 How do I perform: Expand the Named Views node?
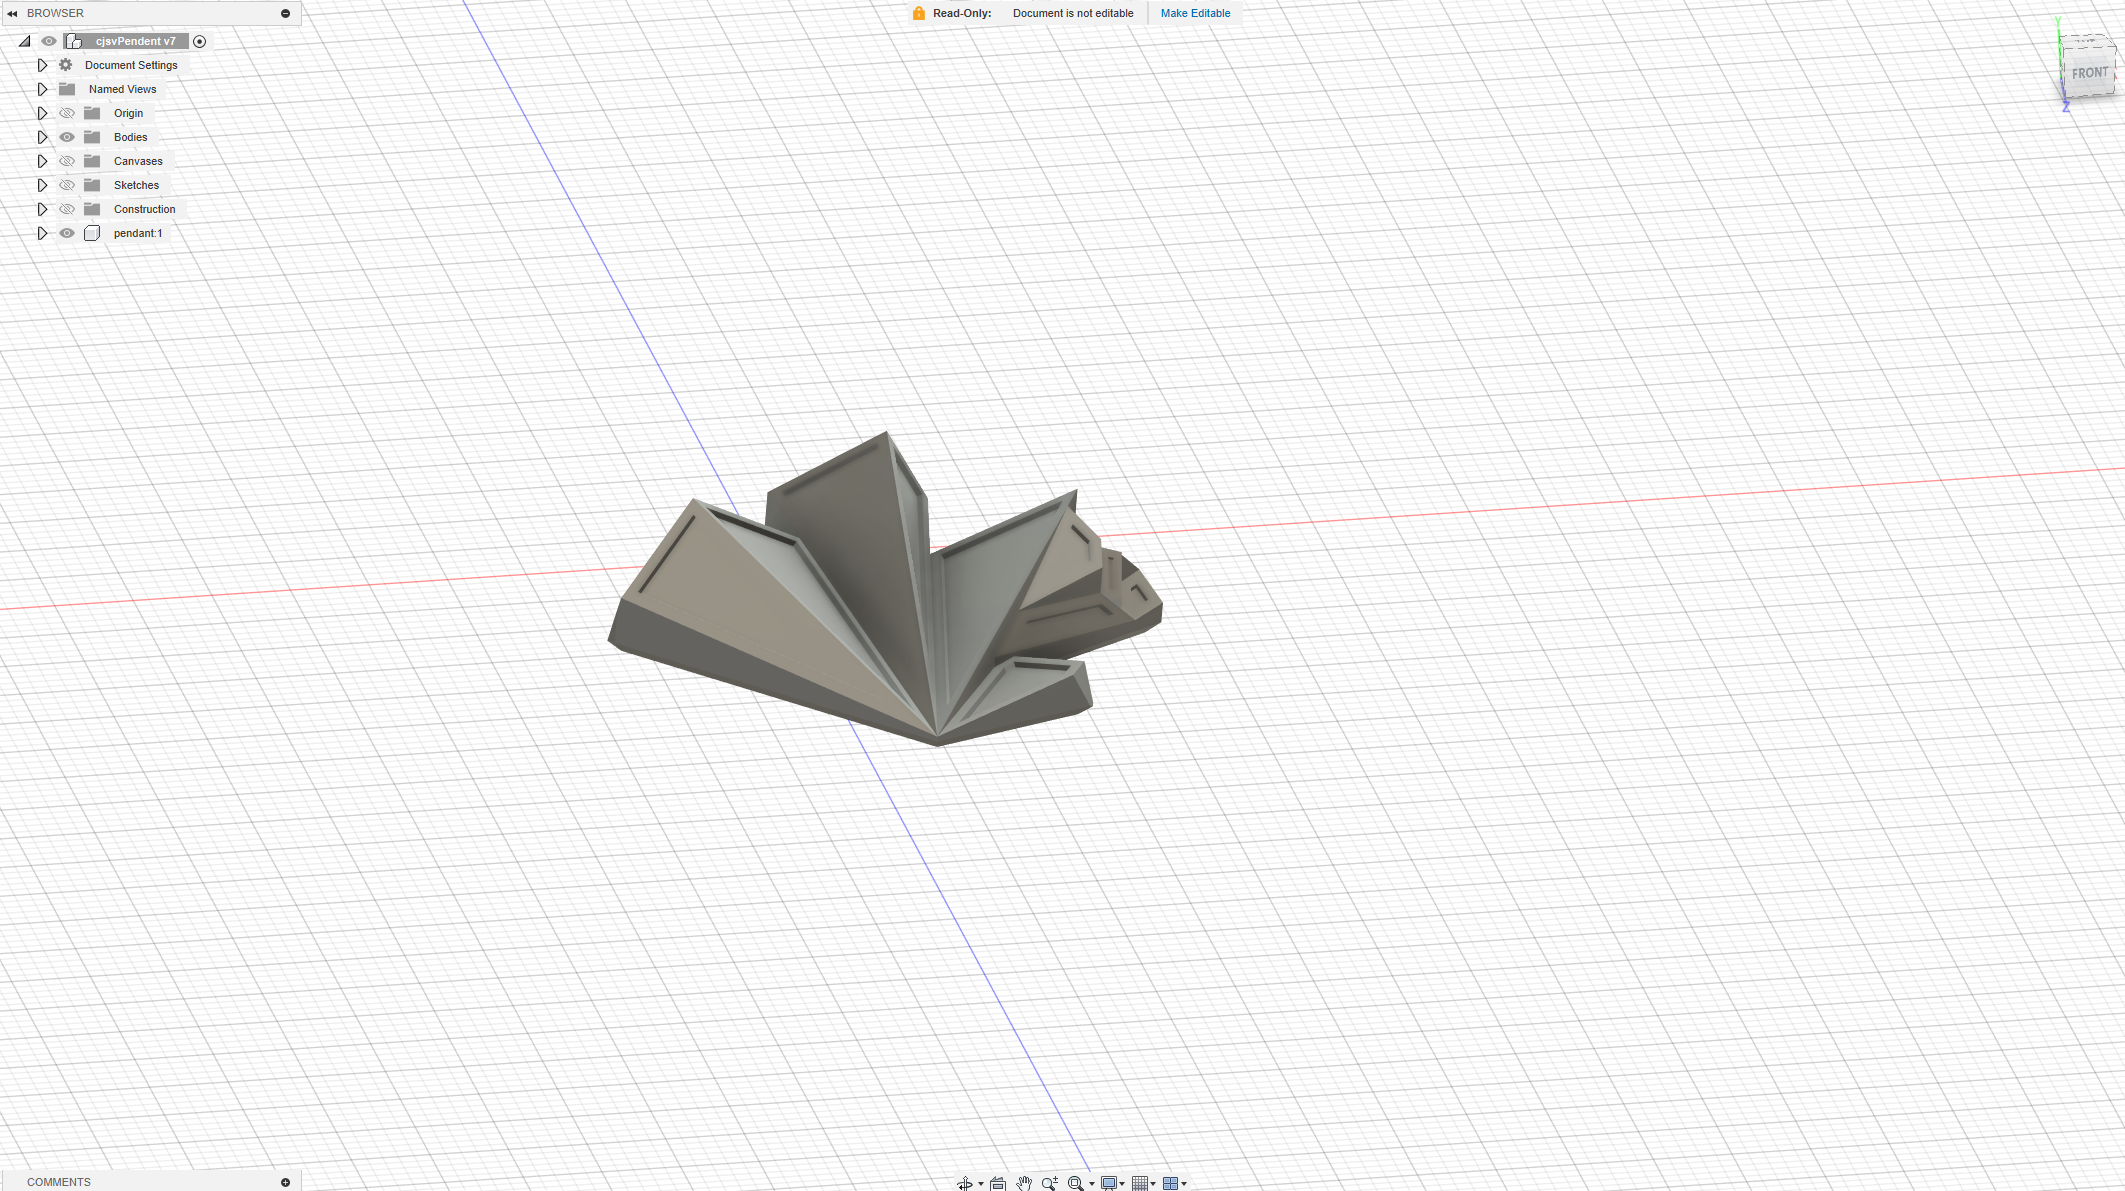coord(42,89)
